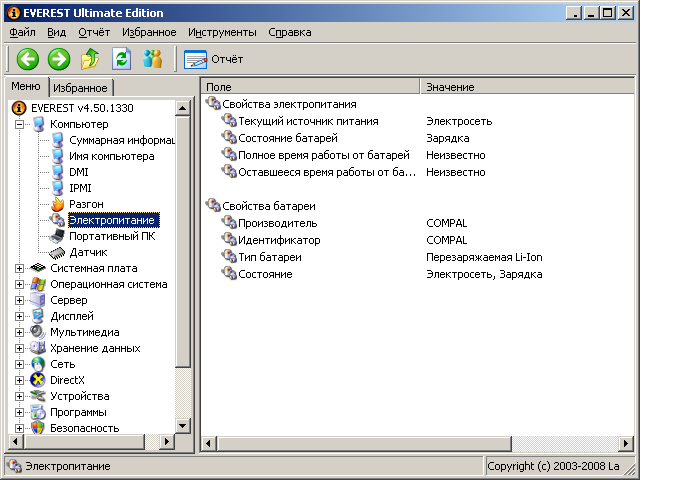
Task: Click the Электропитание icon in the tree
Action: coord(57,220)
